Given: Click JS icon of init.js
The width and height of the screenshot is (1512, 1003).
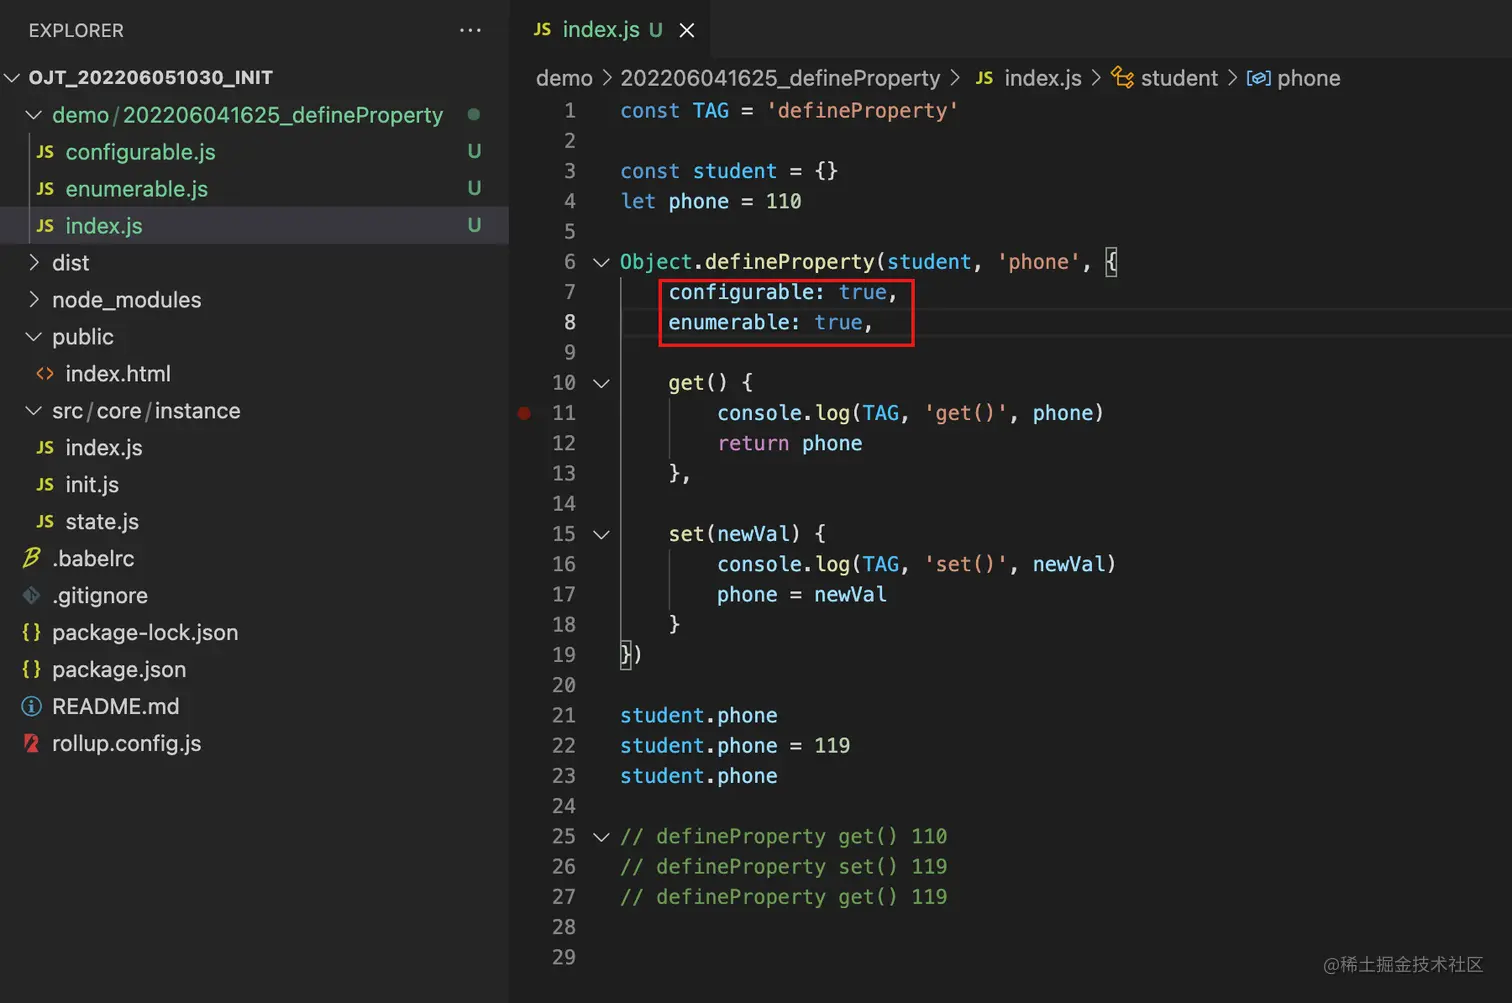Looking at the screenshot, I should pyautogui.click(x=45, y=485).
